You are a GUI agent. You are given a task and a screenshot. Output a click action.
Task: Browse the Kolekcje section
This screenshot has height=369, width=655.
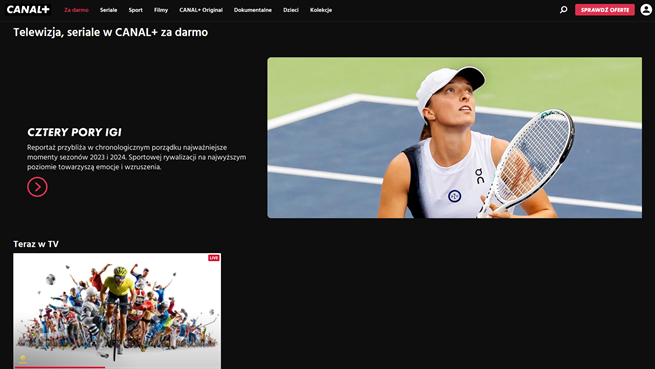coord(321,10)
